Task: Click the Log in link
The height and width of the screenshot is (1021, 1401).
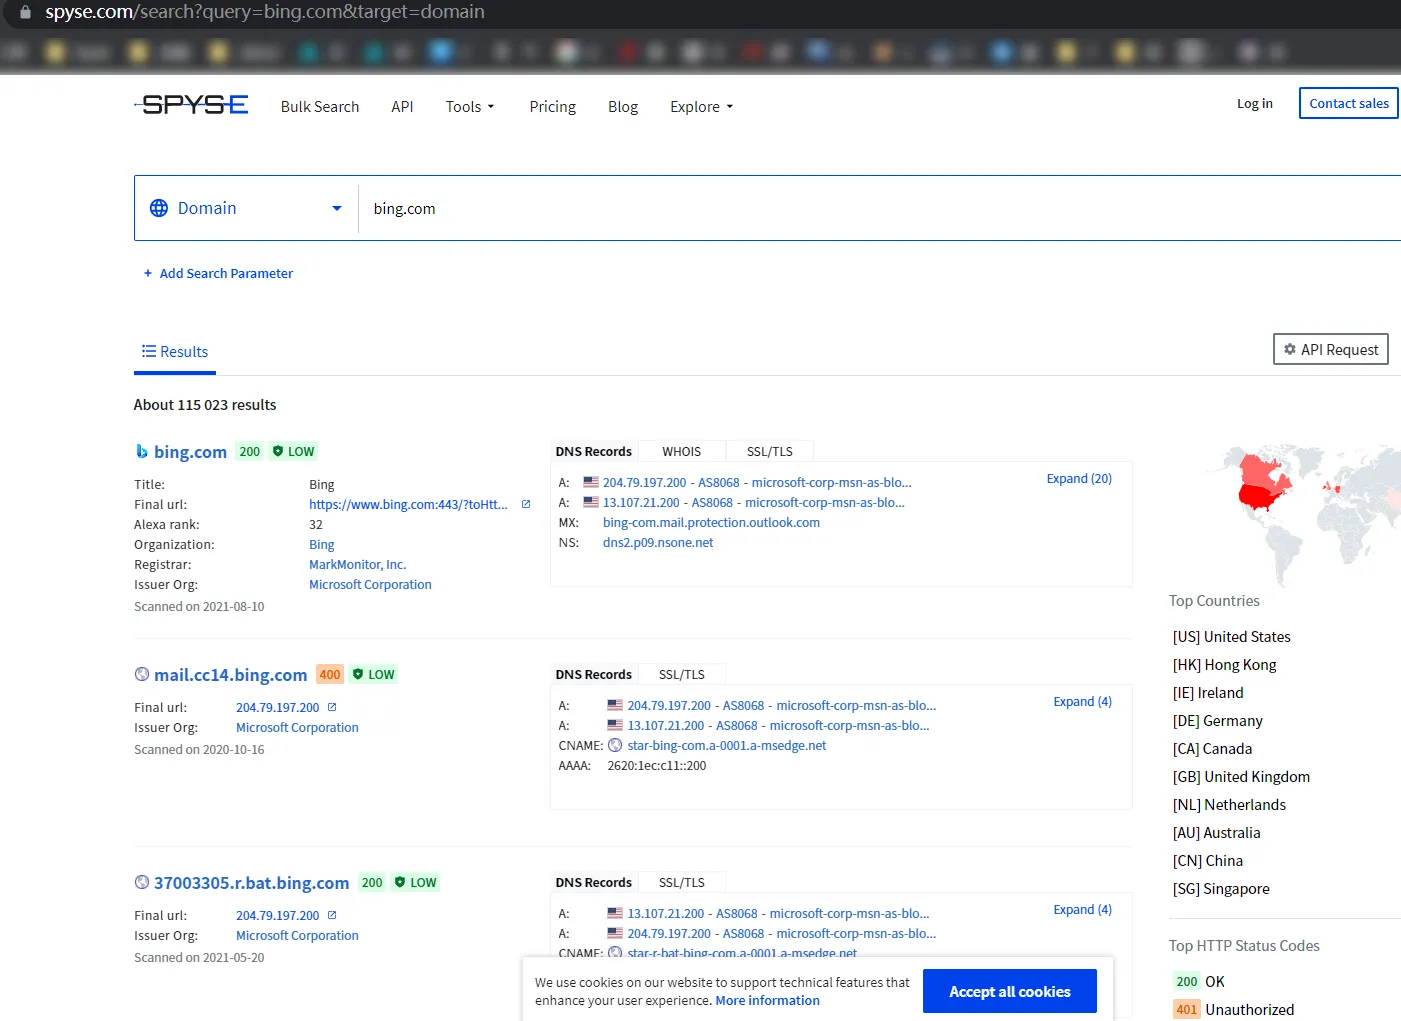Action: 1254,103
